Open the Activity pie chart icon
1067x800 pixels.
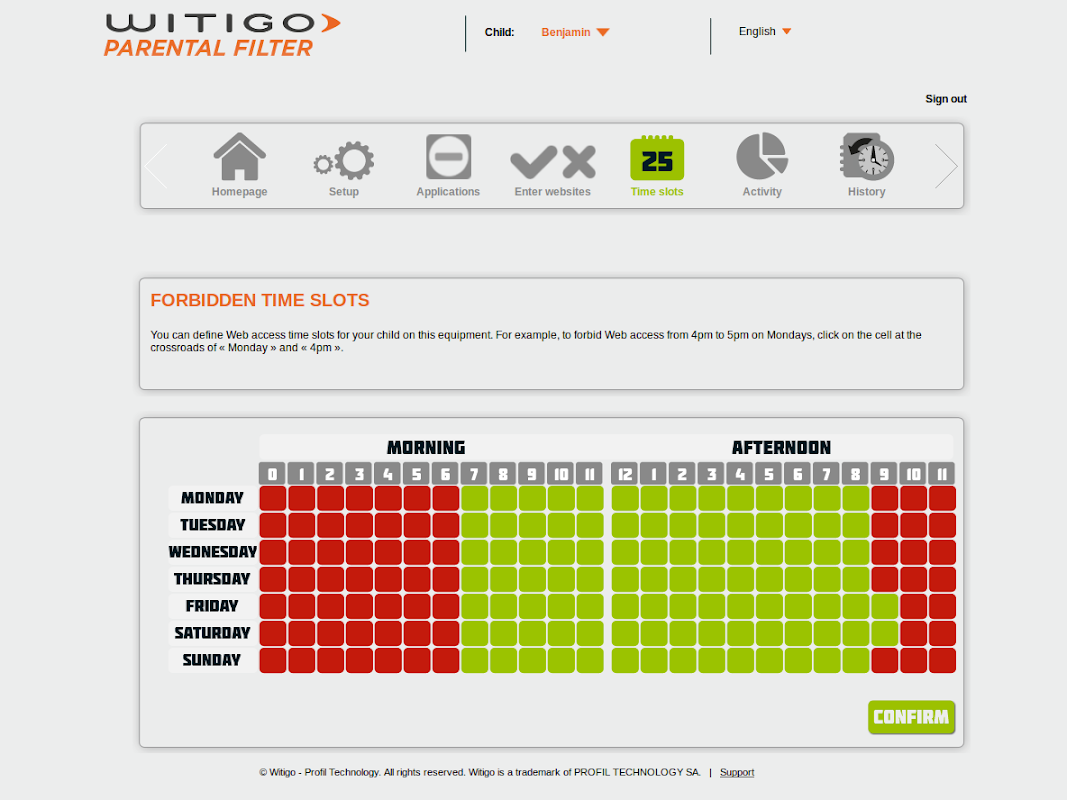tap(762, 156)
